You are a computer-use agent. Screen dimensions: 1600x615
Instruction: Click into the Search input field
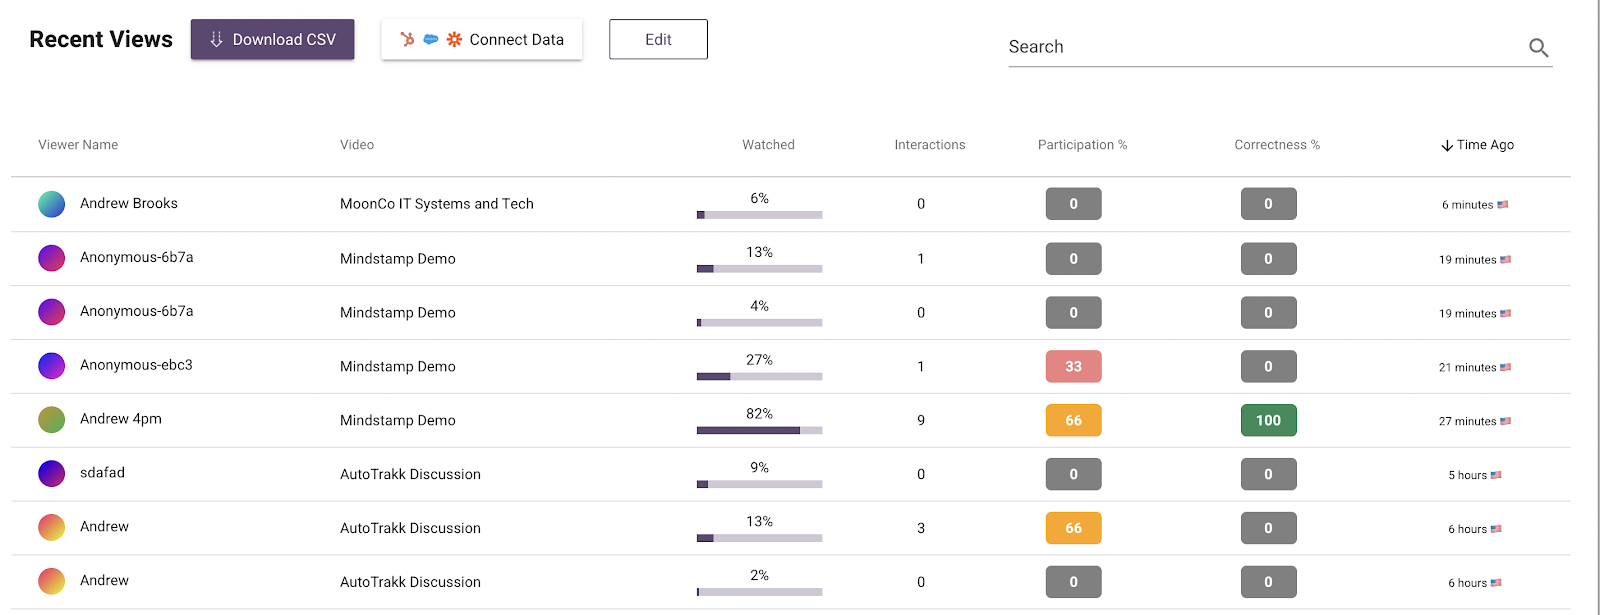click(1260, 47)
